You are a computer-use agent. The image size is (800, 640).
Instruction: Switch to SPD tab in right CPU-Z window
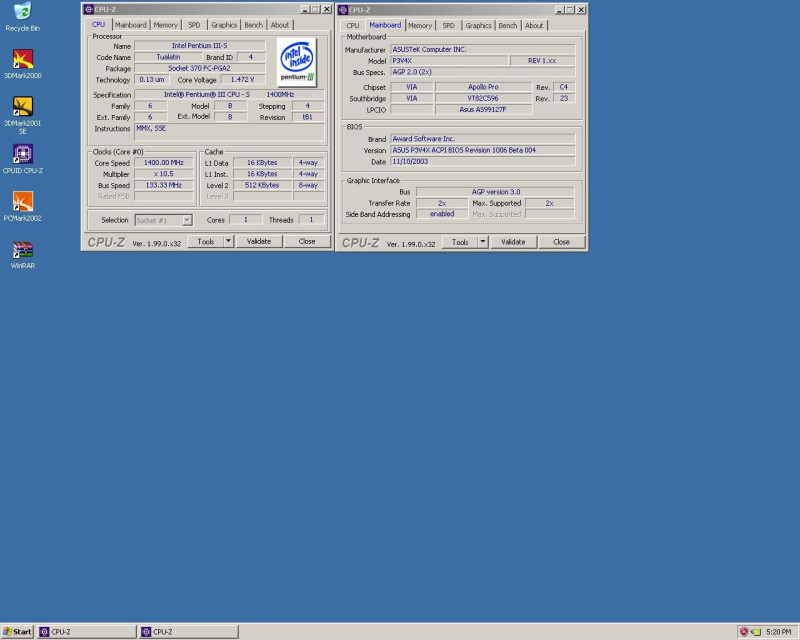click(x=448, y=25)
